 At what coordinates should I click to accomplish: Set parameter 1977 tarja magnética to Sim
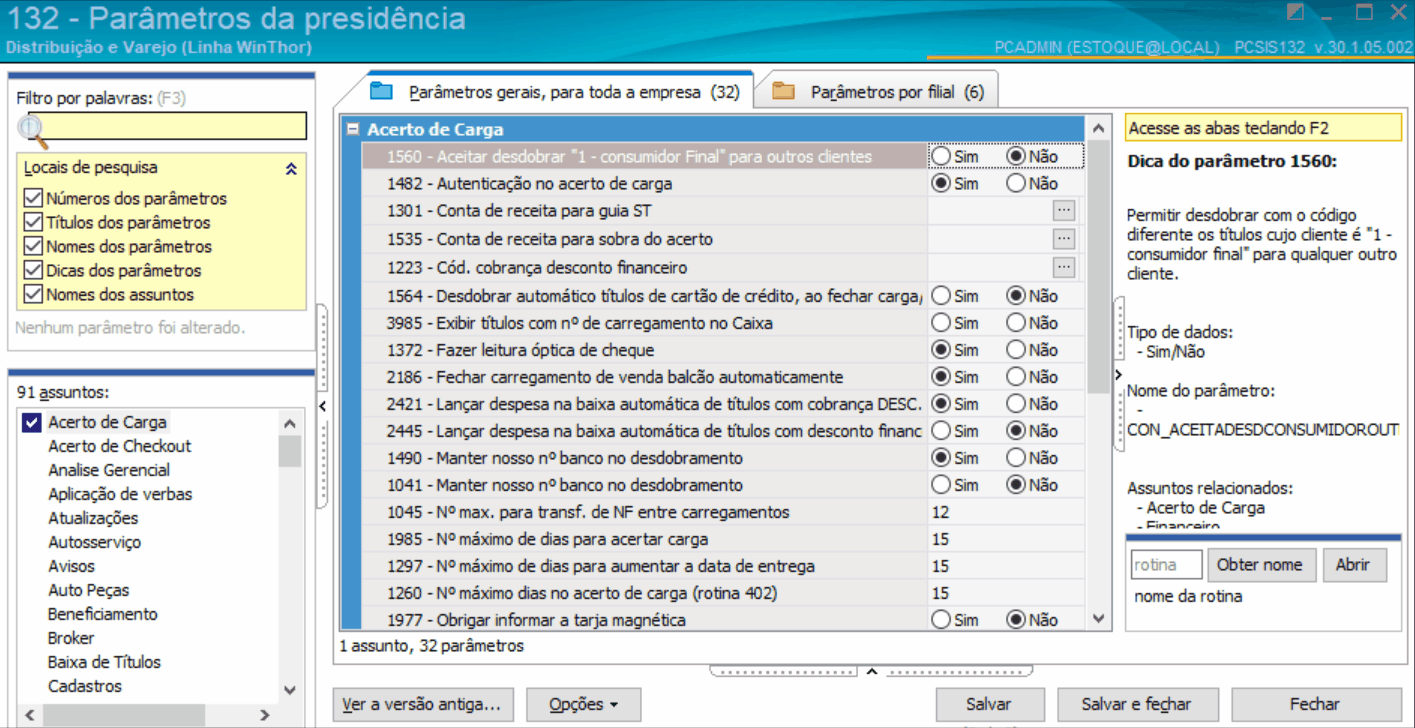pos(941,620)
